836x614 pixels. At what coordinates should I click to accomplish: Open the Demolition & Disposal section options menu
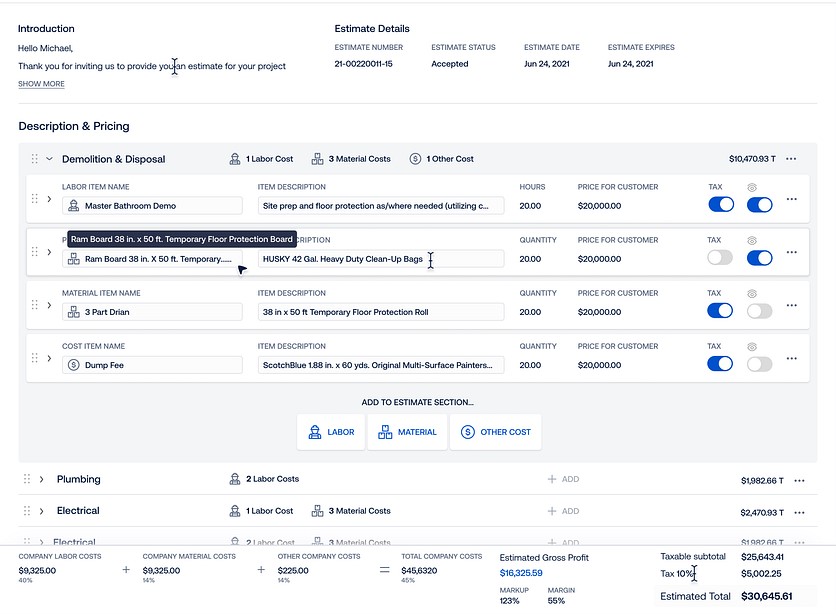[x=791, y=159]
